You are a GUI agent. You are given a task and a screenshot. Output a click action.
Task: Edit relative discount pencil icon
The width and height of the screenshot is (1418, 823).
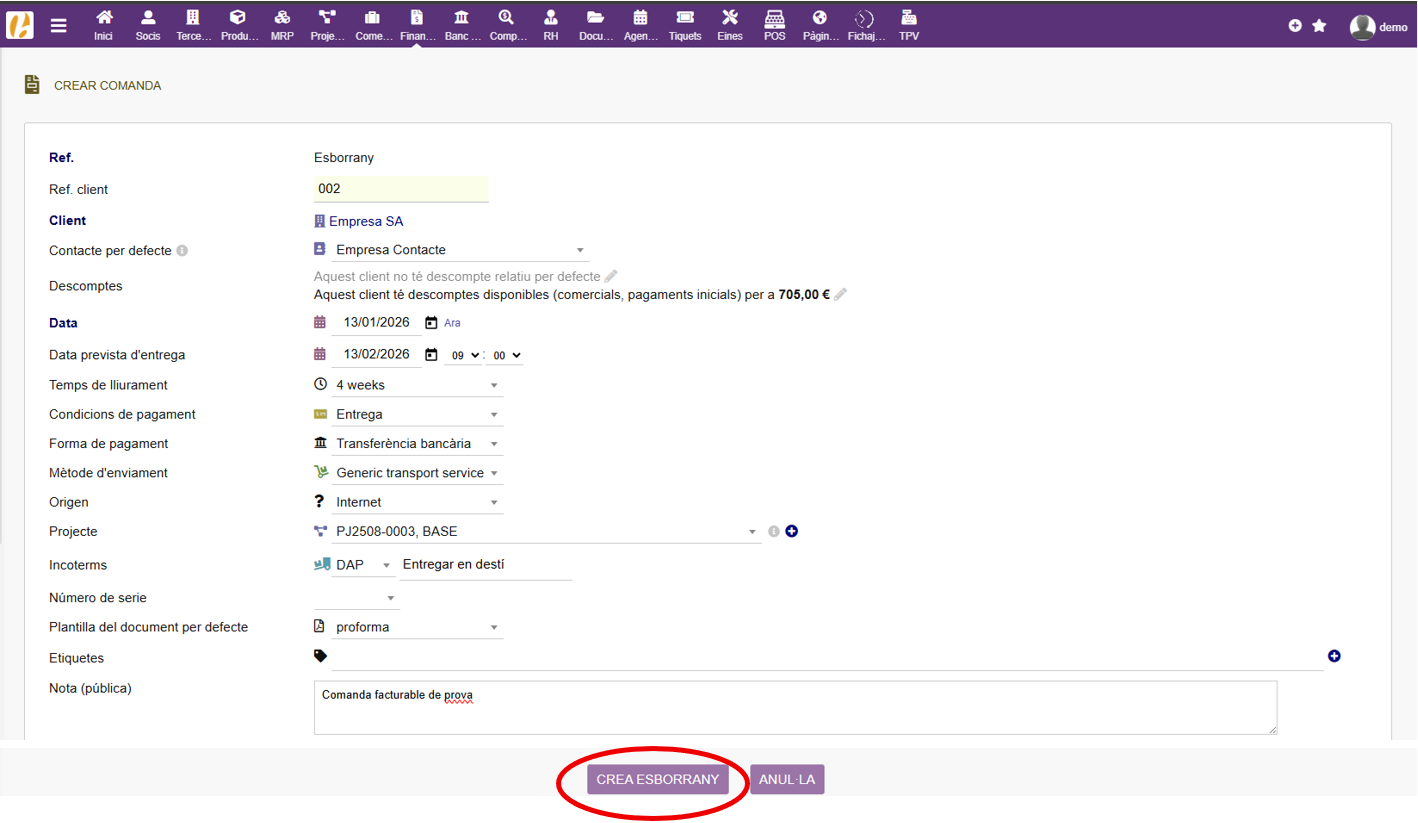pyautogui.click(x=611, y=276)
